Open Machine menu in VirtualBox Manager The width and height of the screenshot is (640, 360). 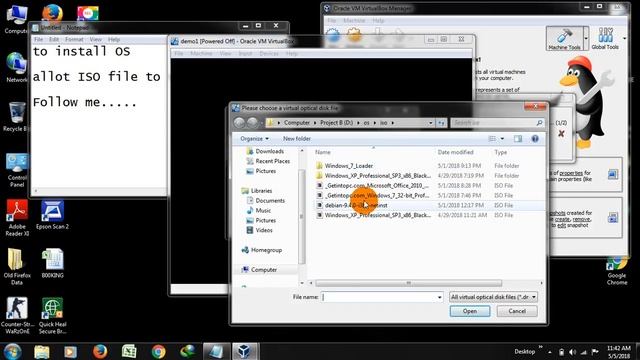tap(354, 20)
